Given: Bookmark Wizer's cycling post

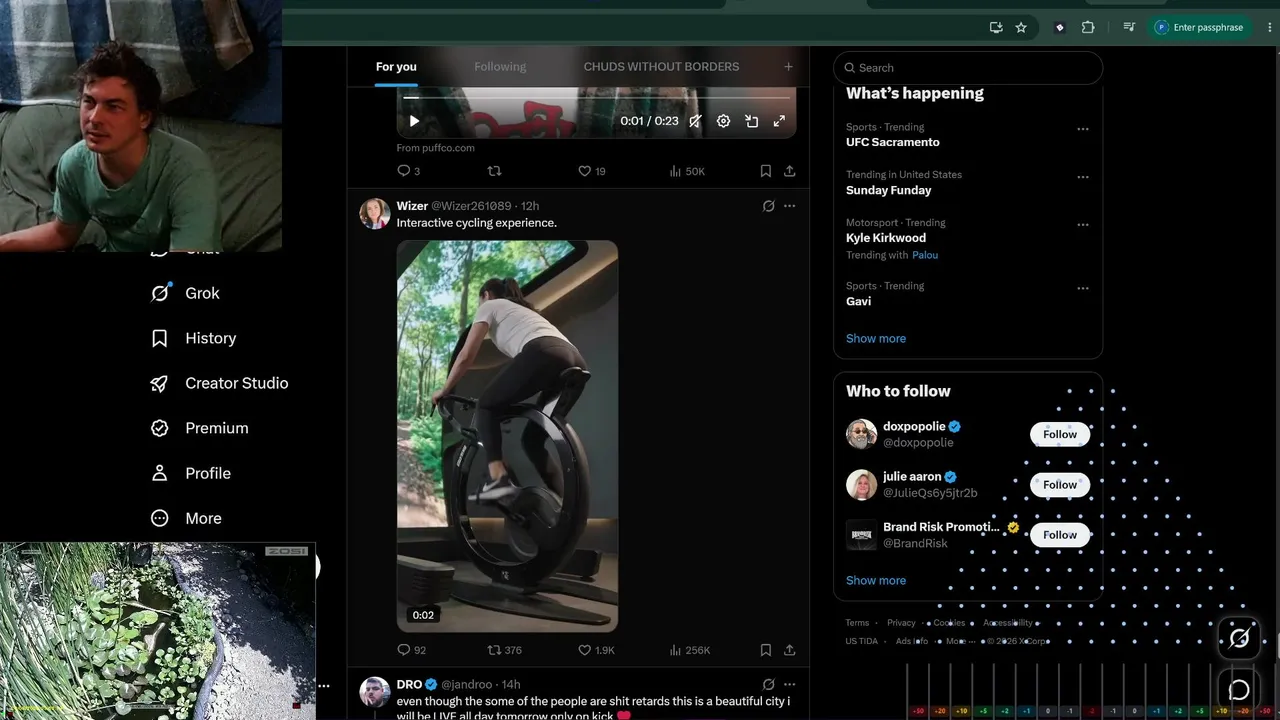Looking at the screenshot, I should pos(765,650).
